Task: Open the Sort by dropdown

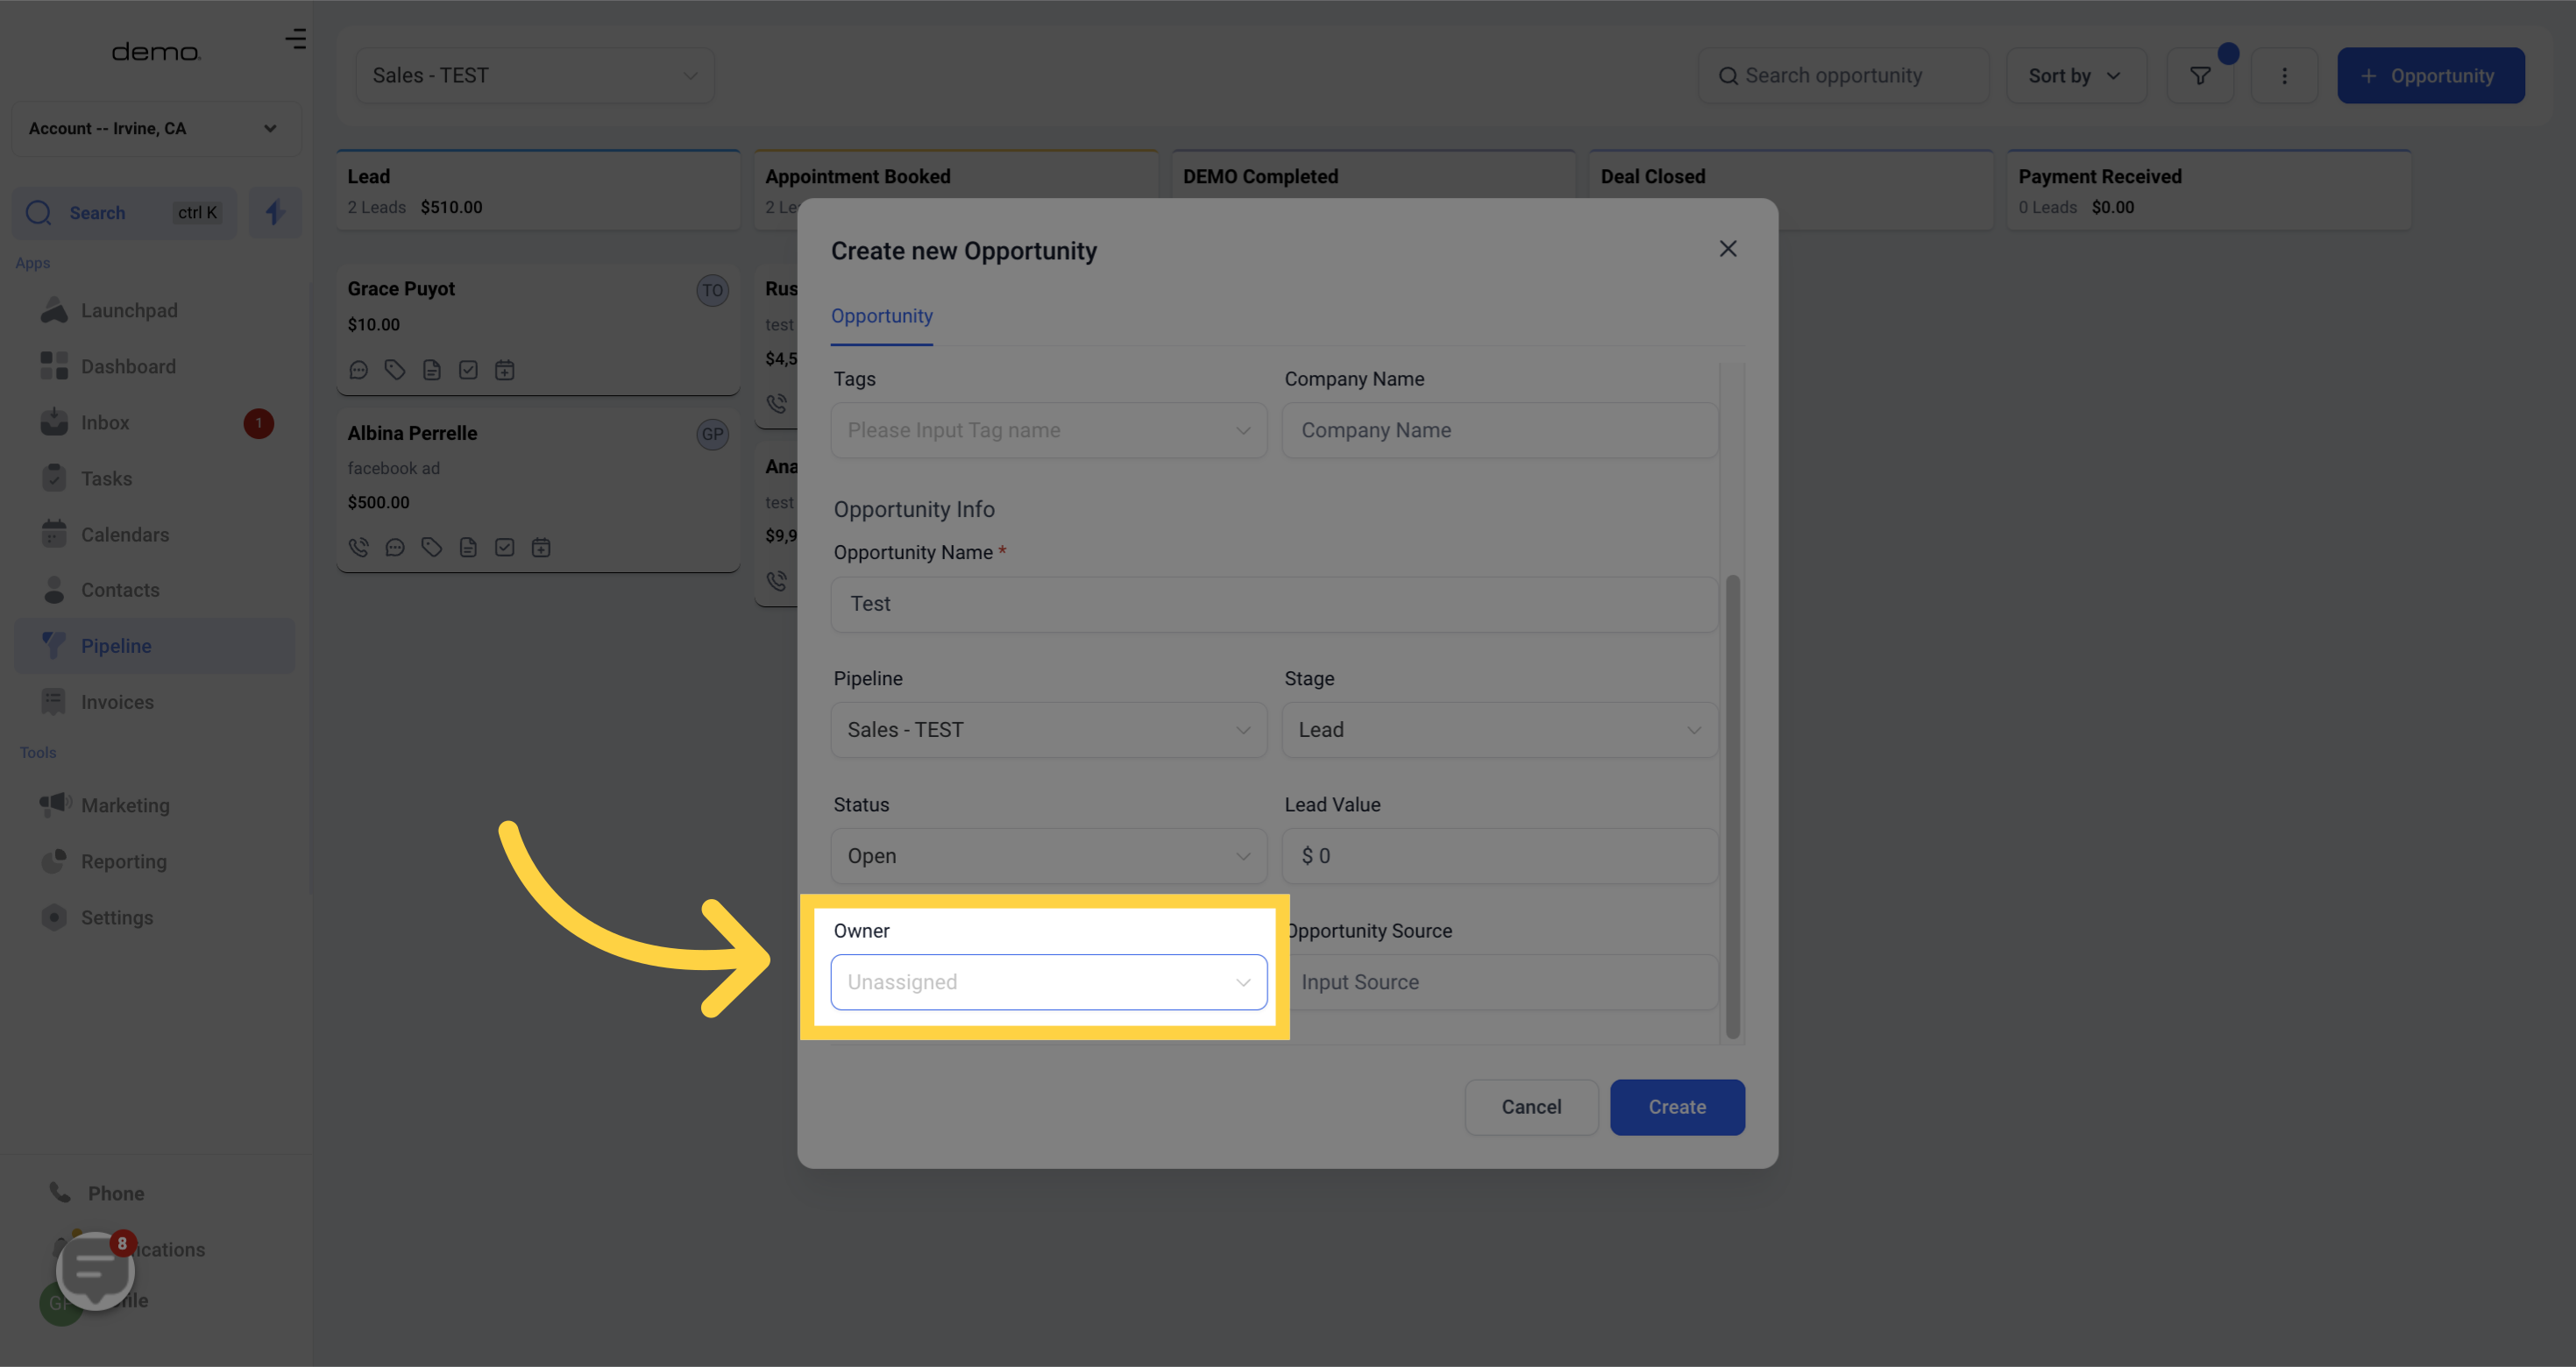Action: coord(2075,76)
